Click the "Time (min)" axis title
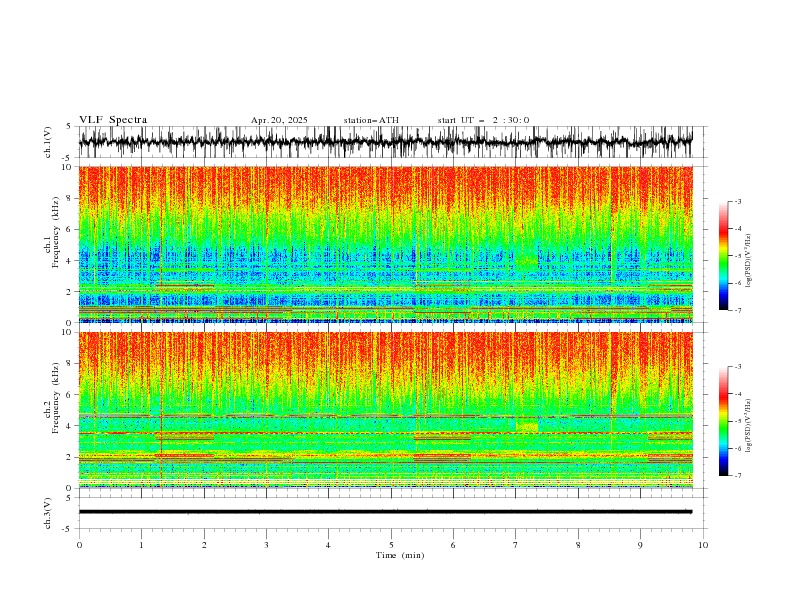This screenshot has height=612, width=792. click(400, 555)
